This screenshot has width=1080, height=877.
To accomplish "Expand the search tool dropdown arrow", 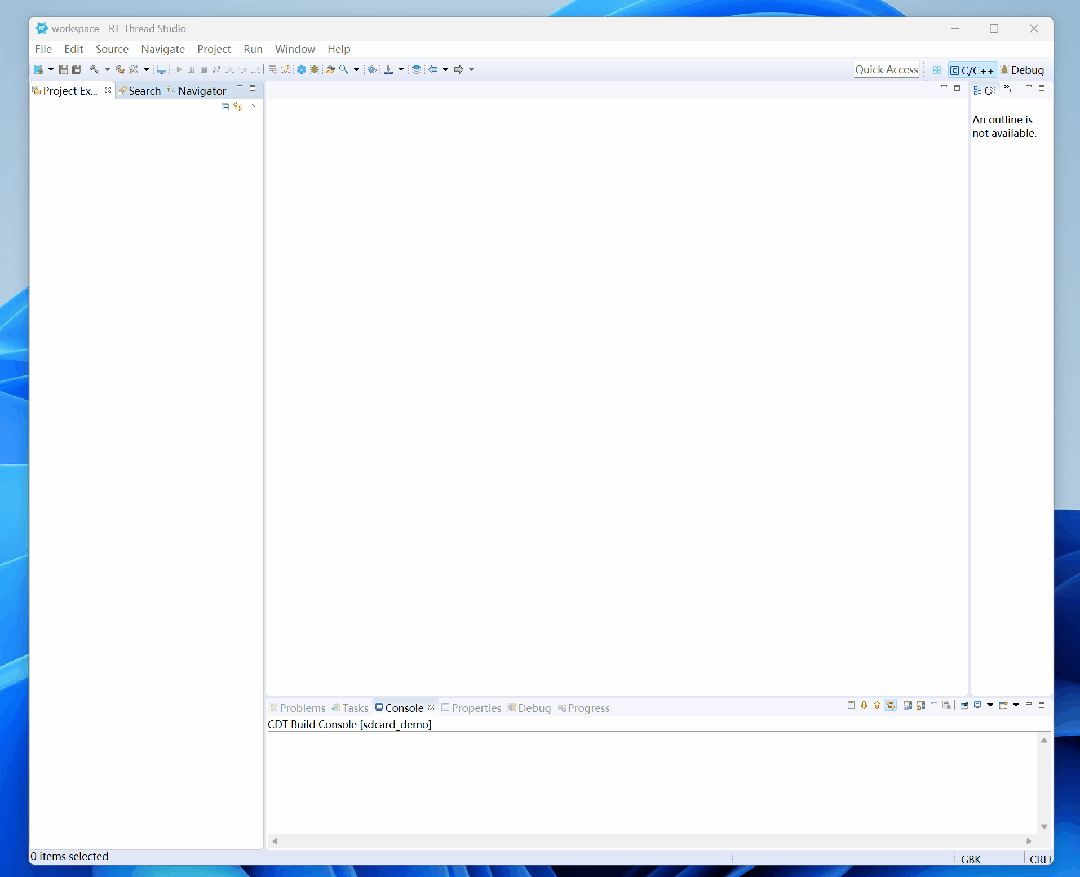I will tap(355, 70).
